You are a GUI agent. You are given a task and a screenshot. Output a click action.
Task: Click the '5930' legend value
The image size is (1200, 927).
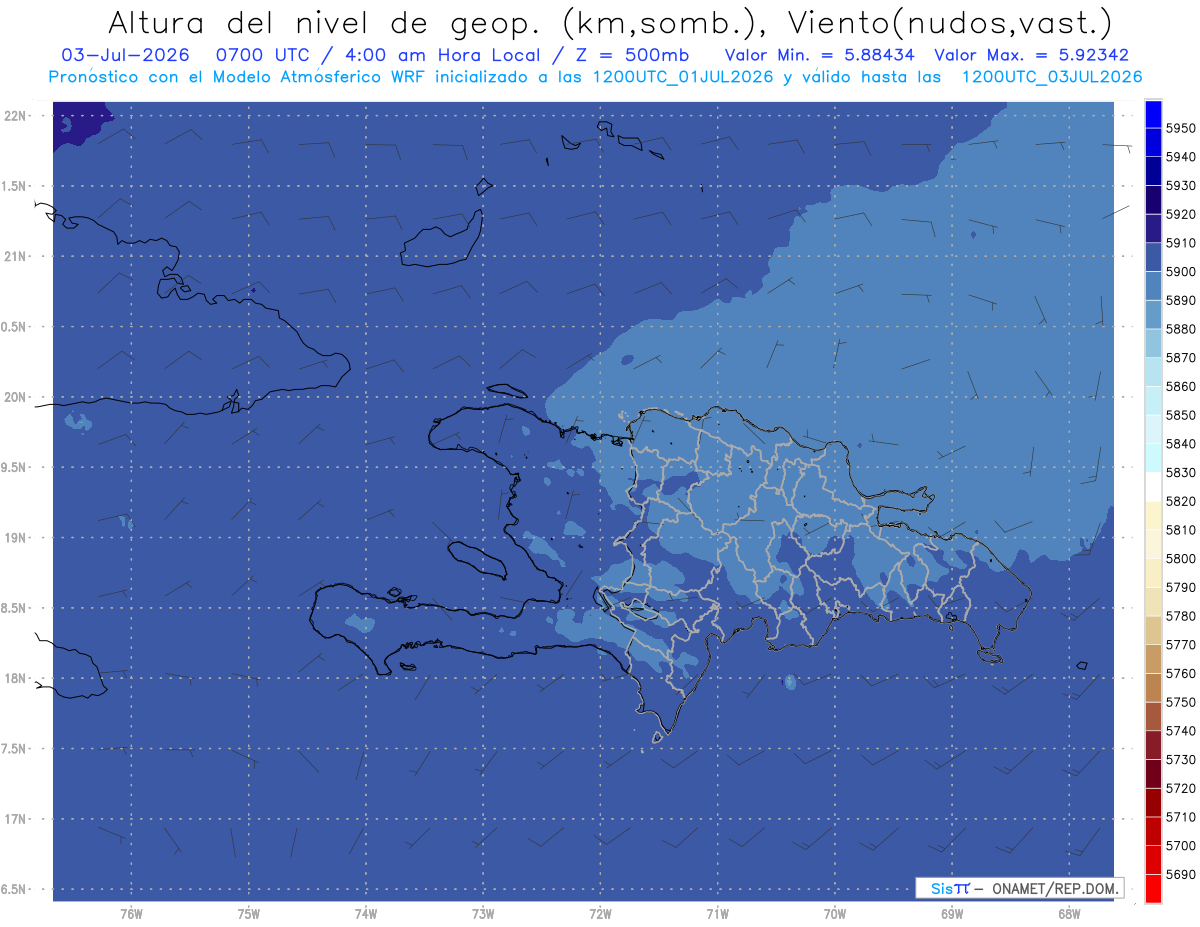coord(1181,186)
